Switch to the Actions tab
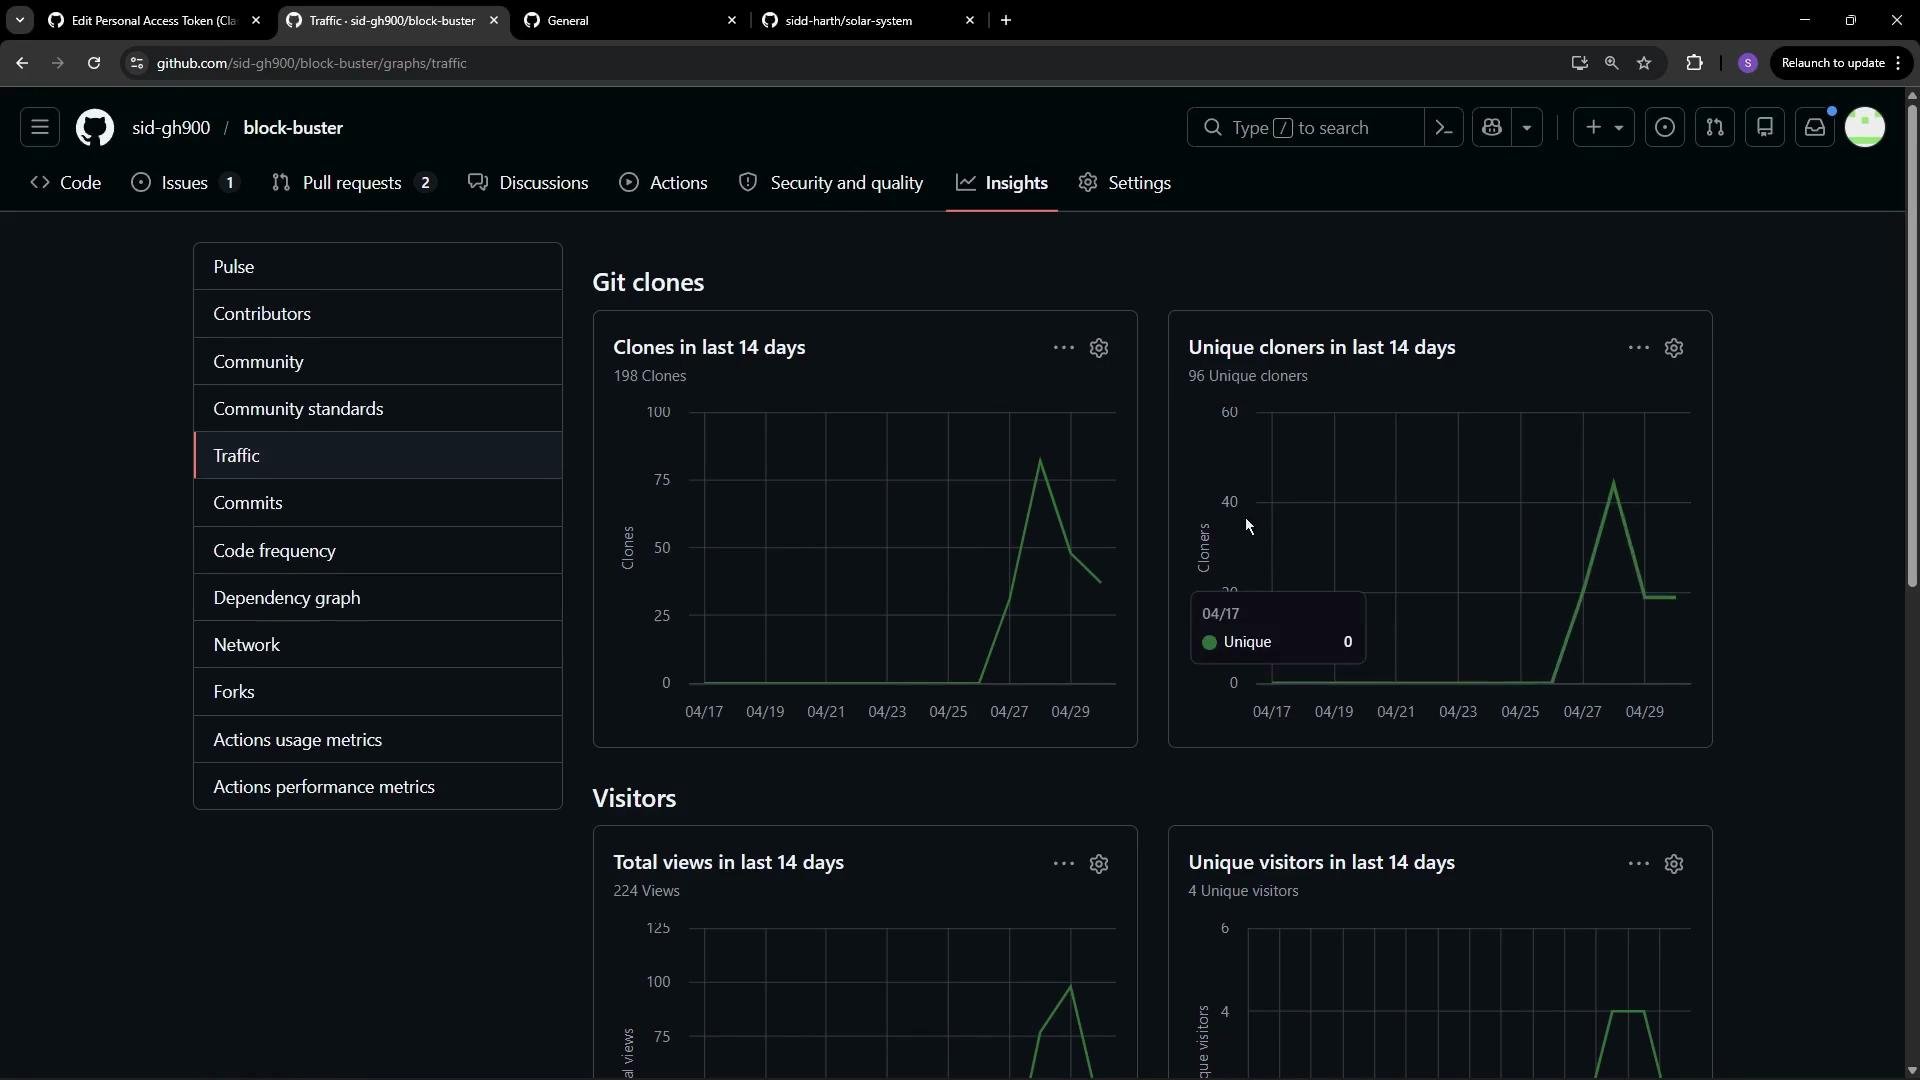Image resolution: width=1920 pixels, height=1080 pixels. click(664, 183)
